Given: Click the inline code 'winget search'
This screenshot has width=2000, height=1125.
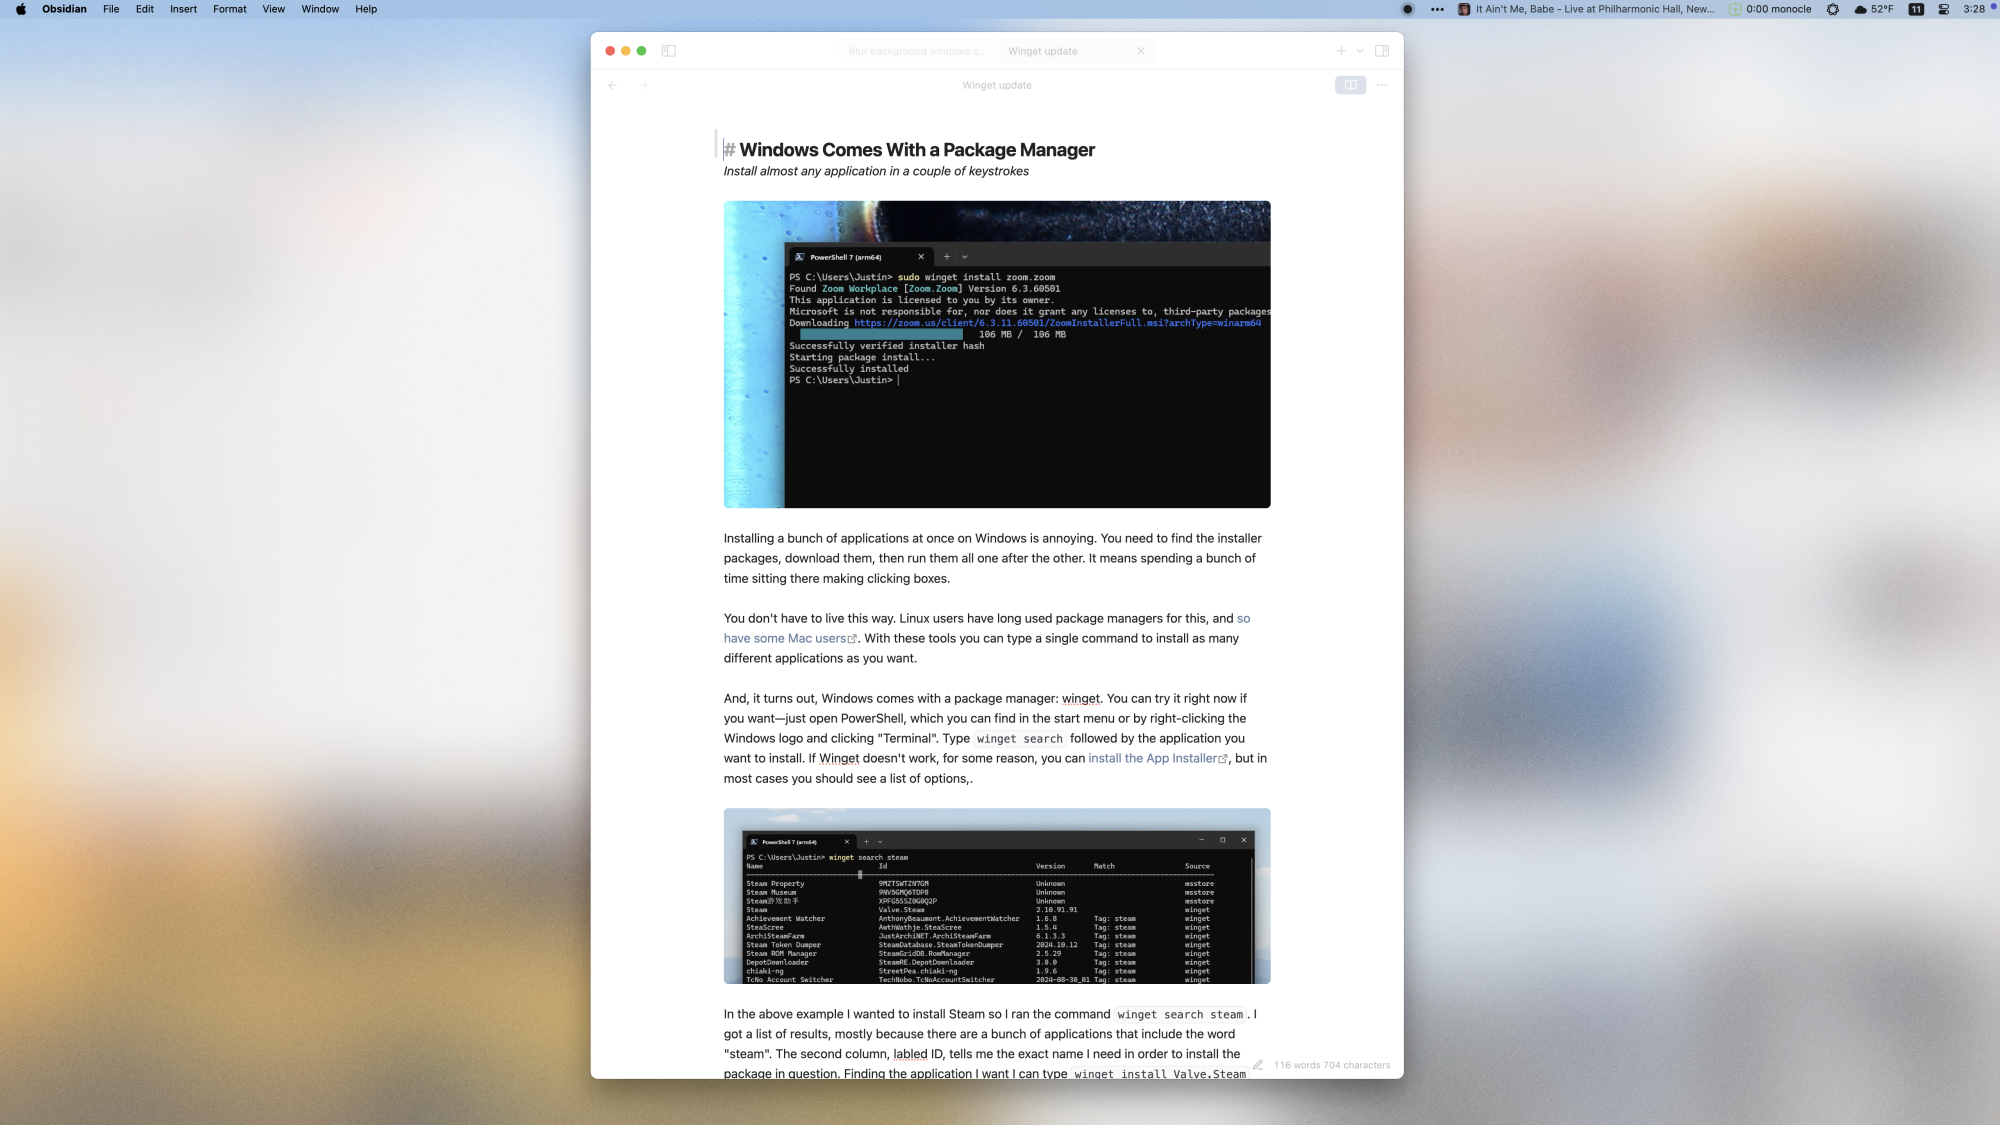Looking at the screenshot, I should tap(1019, 739).
